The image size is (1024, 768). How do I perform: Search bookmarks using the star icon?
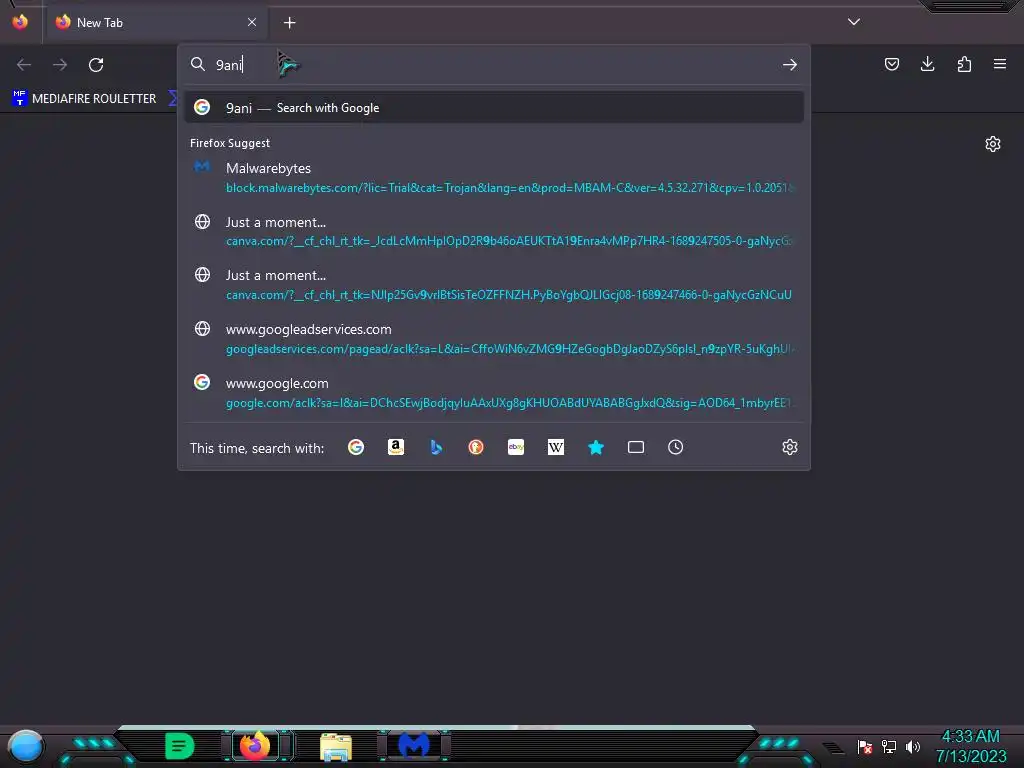click(596, 447)
